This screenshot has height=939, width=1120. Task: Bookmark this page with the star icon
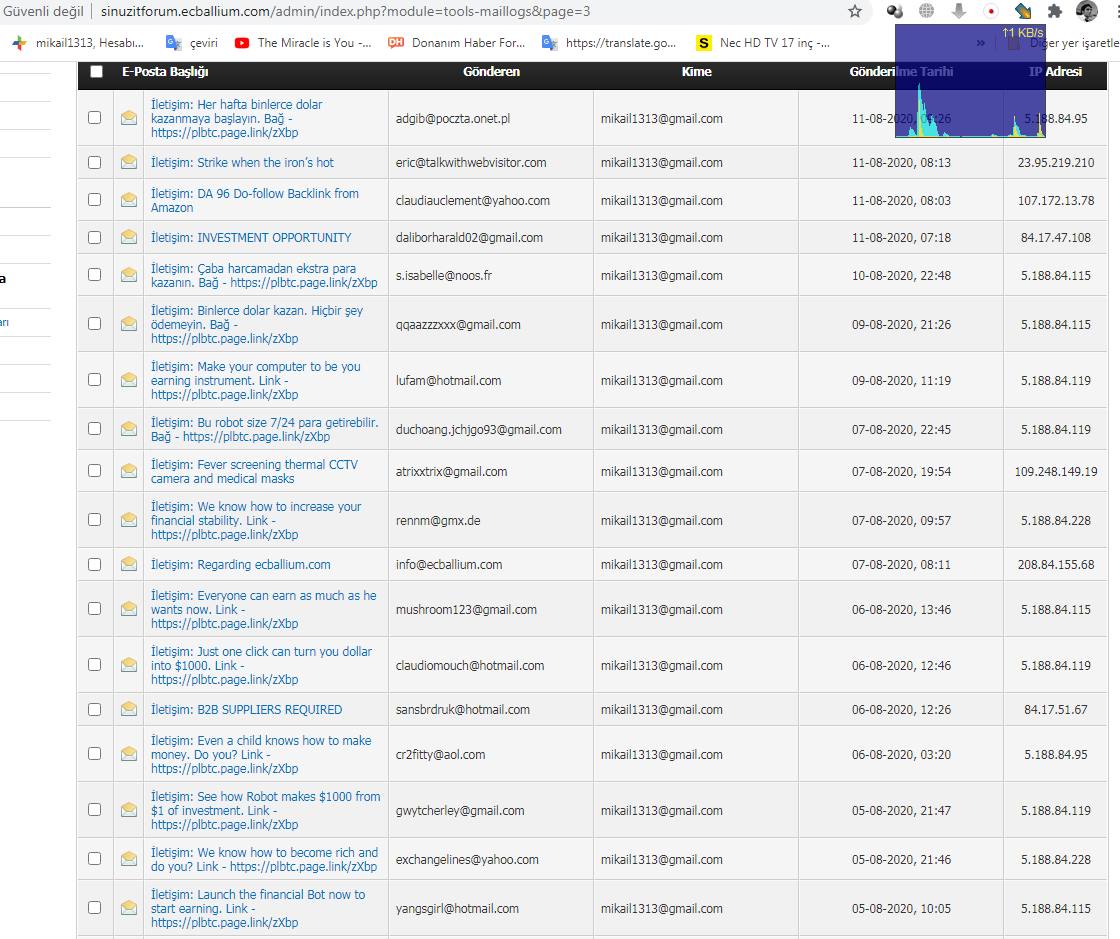coord(855,11)
